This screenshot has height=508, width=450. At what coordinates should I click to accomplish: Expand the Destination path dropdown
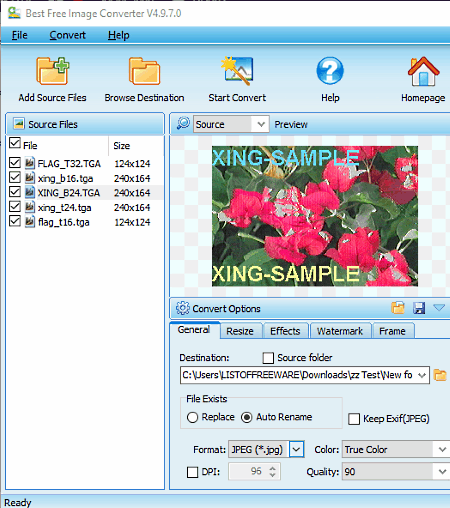[422, 375]
